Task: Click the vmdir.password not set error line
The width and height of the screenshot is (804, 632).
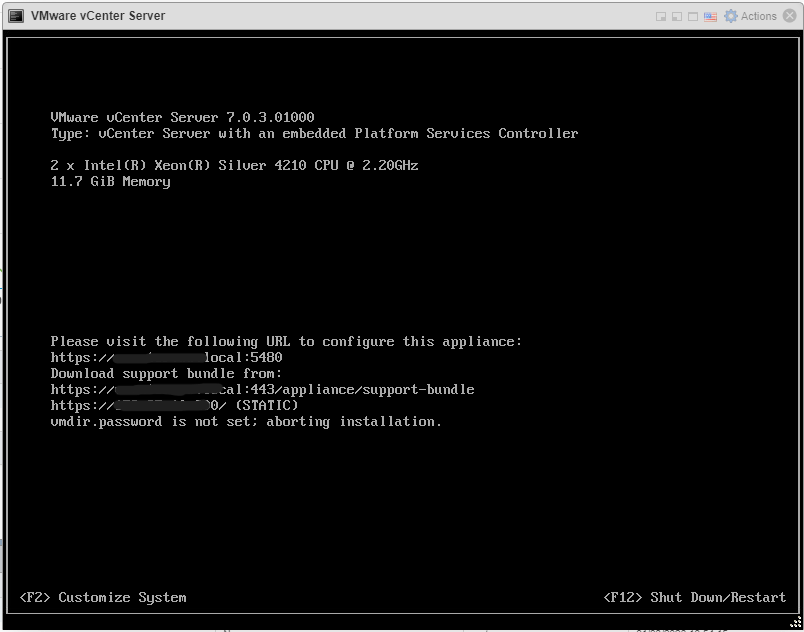Action: click(x=246, y=422)
